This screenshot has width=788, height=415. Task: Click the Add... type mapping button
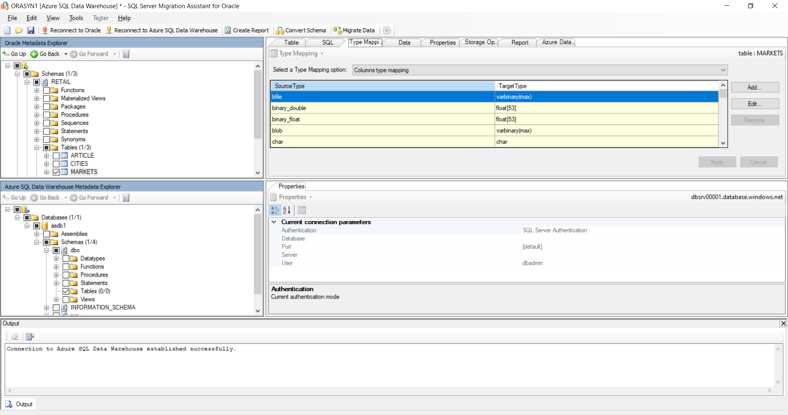click(754, 88)
